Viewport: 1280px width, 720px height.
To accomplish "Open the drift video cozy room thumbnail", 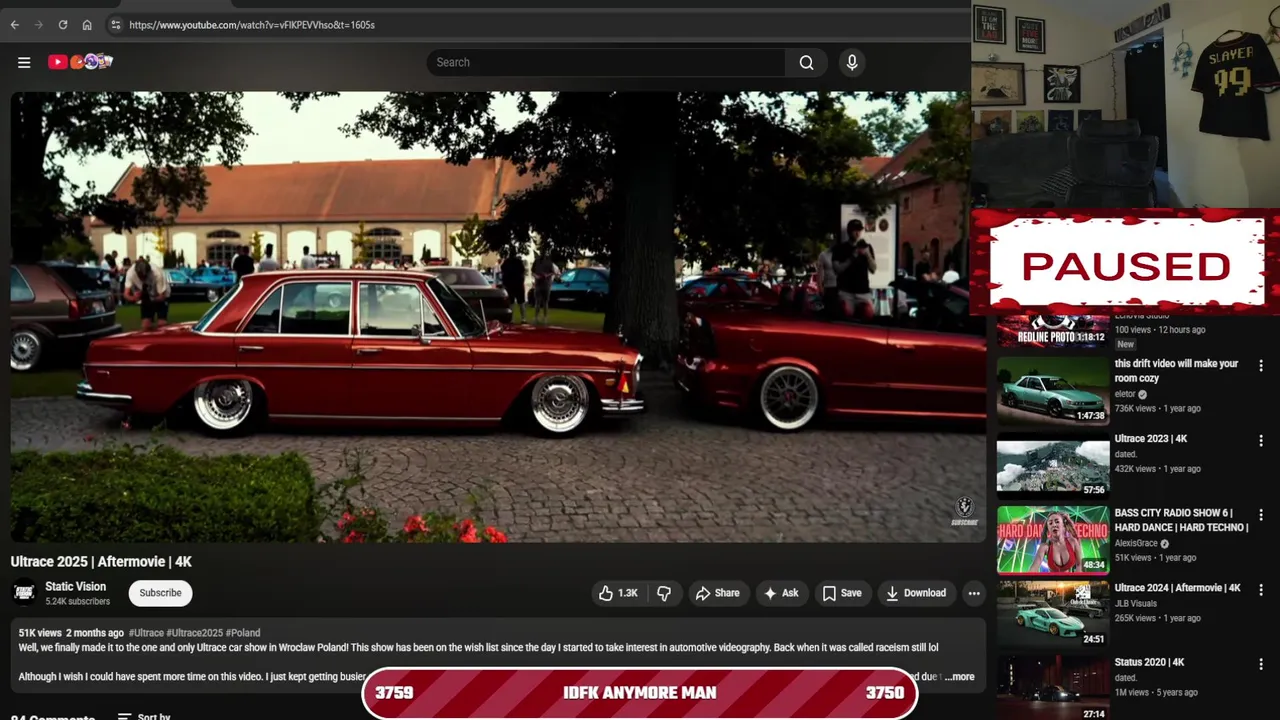I will pyautogui.click(x=1052, y=390).
